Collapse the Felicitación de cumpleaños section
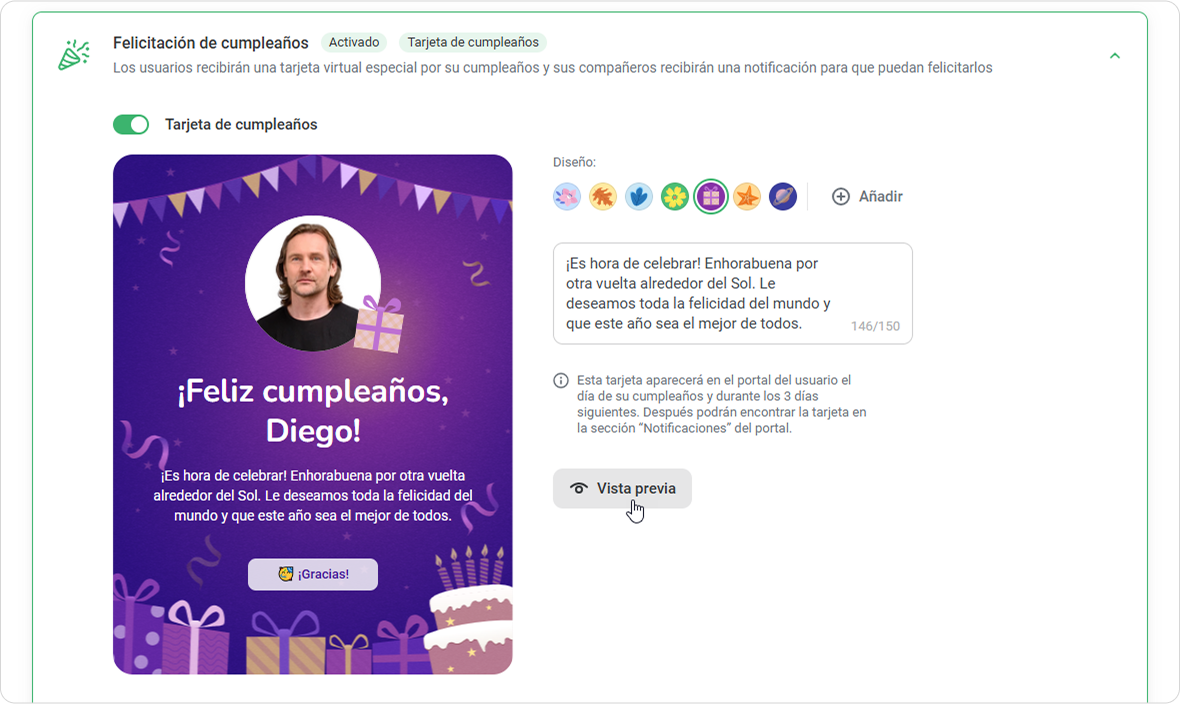The width and height of the screenshot is (1180, 704). click(1115, 56)
